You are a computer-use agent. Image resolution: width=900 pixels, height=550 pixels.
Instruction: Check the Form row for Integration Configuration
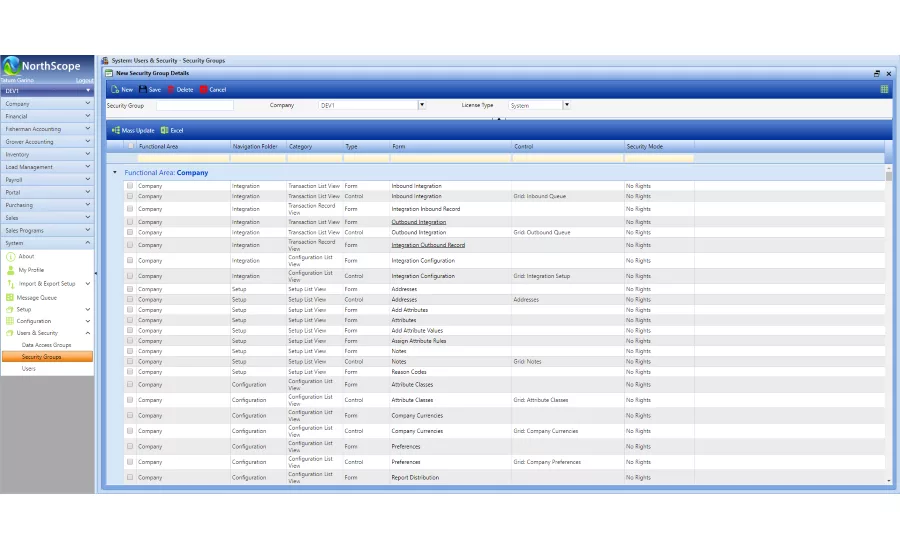[130, 261]
